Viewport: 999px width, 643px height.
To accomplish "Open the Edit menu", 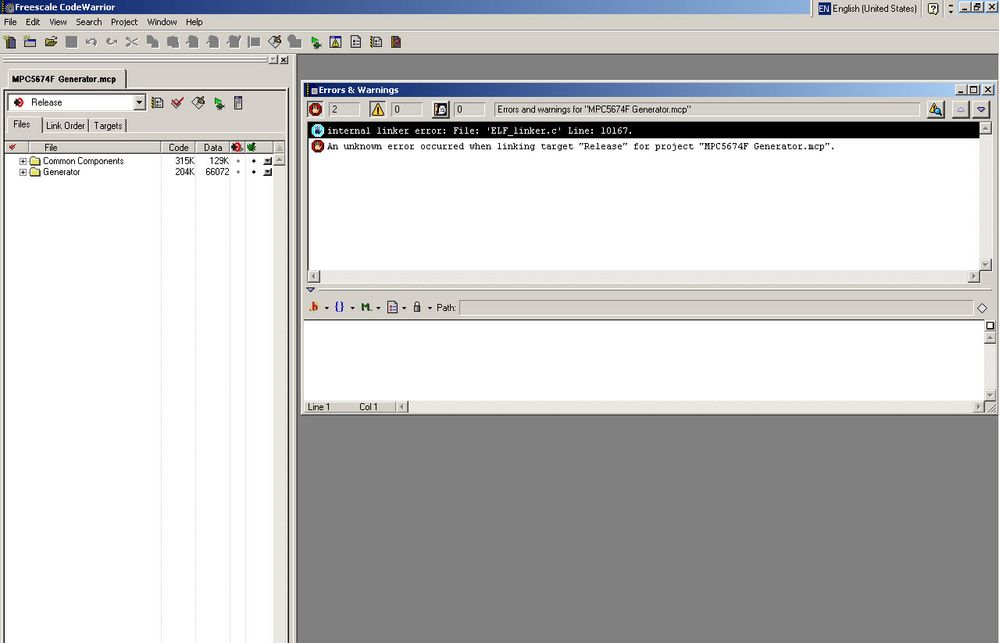I will click(x=32, y=22).
